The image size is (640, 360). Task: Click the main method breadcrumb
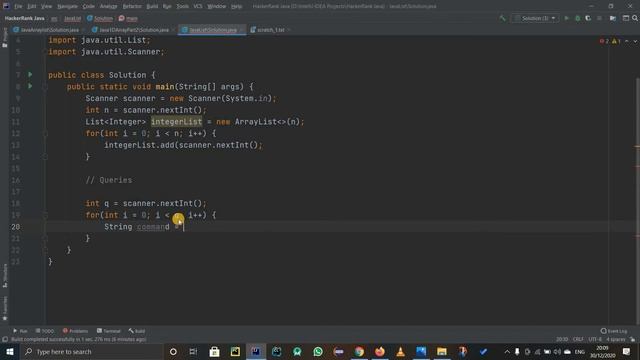[x=128, y=18]
